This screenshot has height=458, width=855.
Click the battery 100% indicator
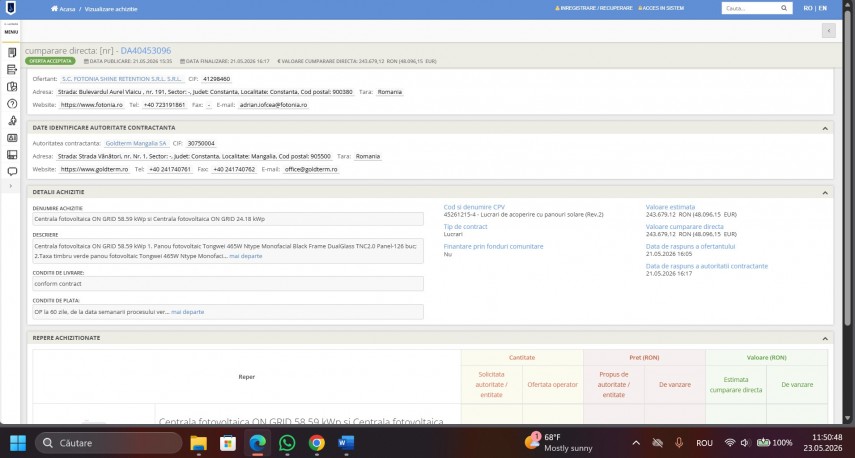774,443
